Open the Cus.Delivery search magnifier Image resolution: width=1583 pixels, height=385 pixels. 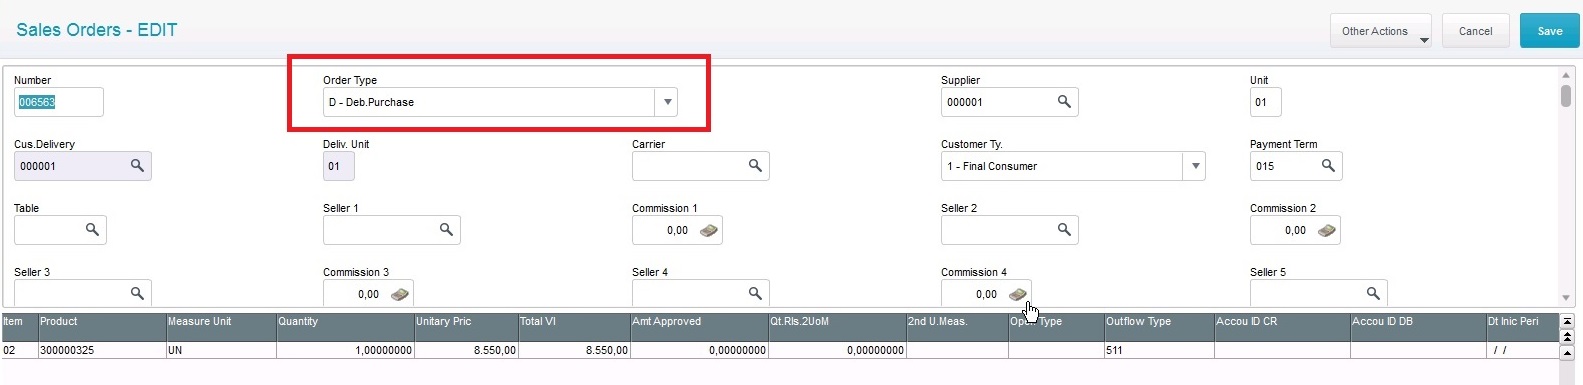[137, 166]
